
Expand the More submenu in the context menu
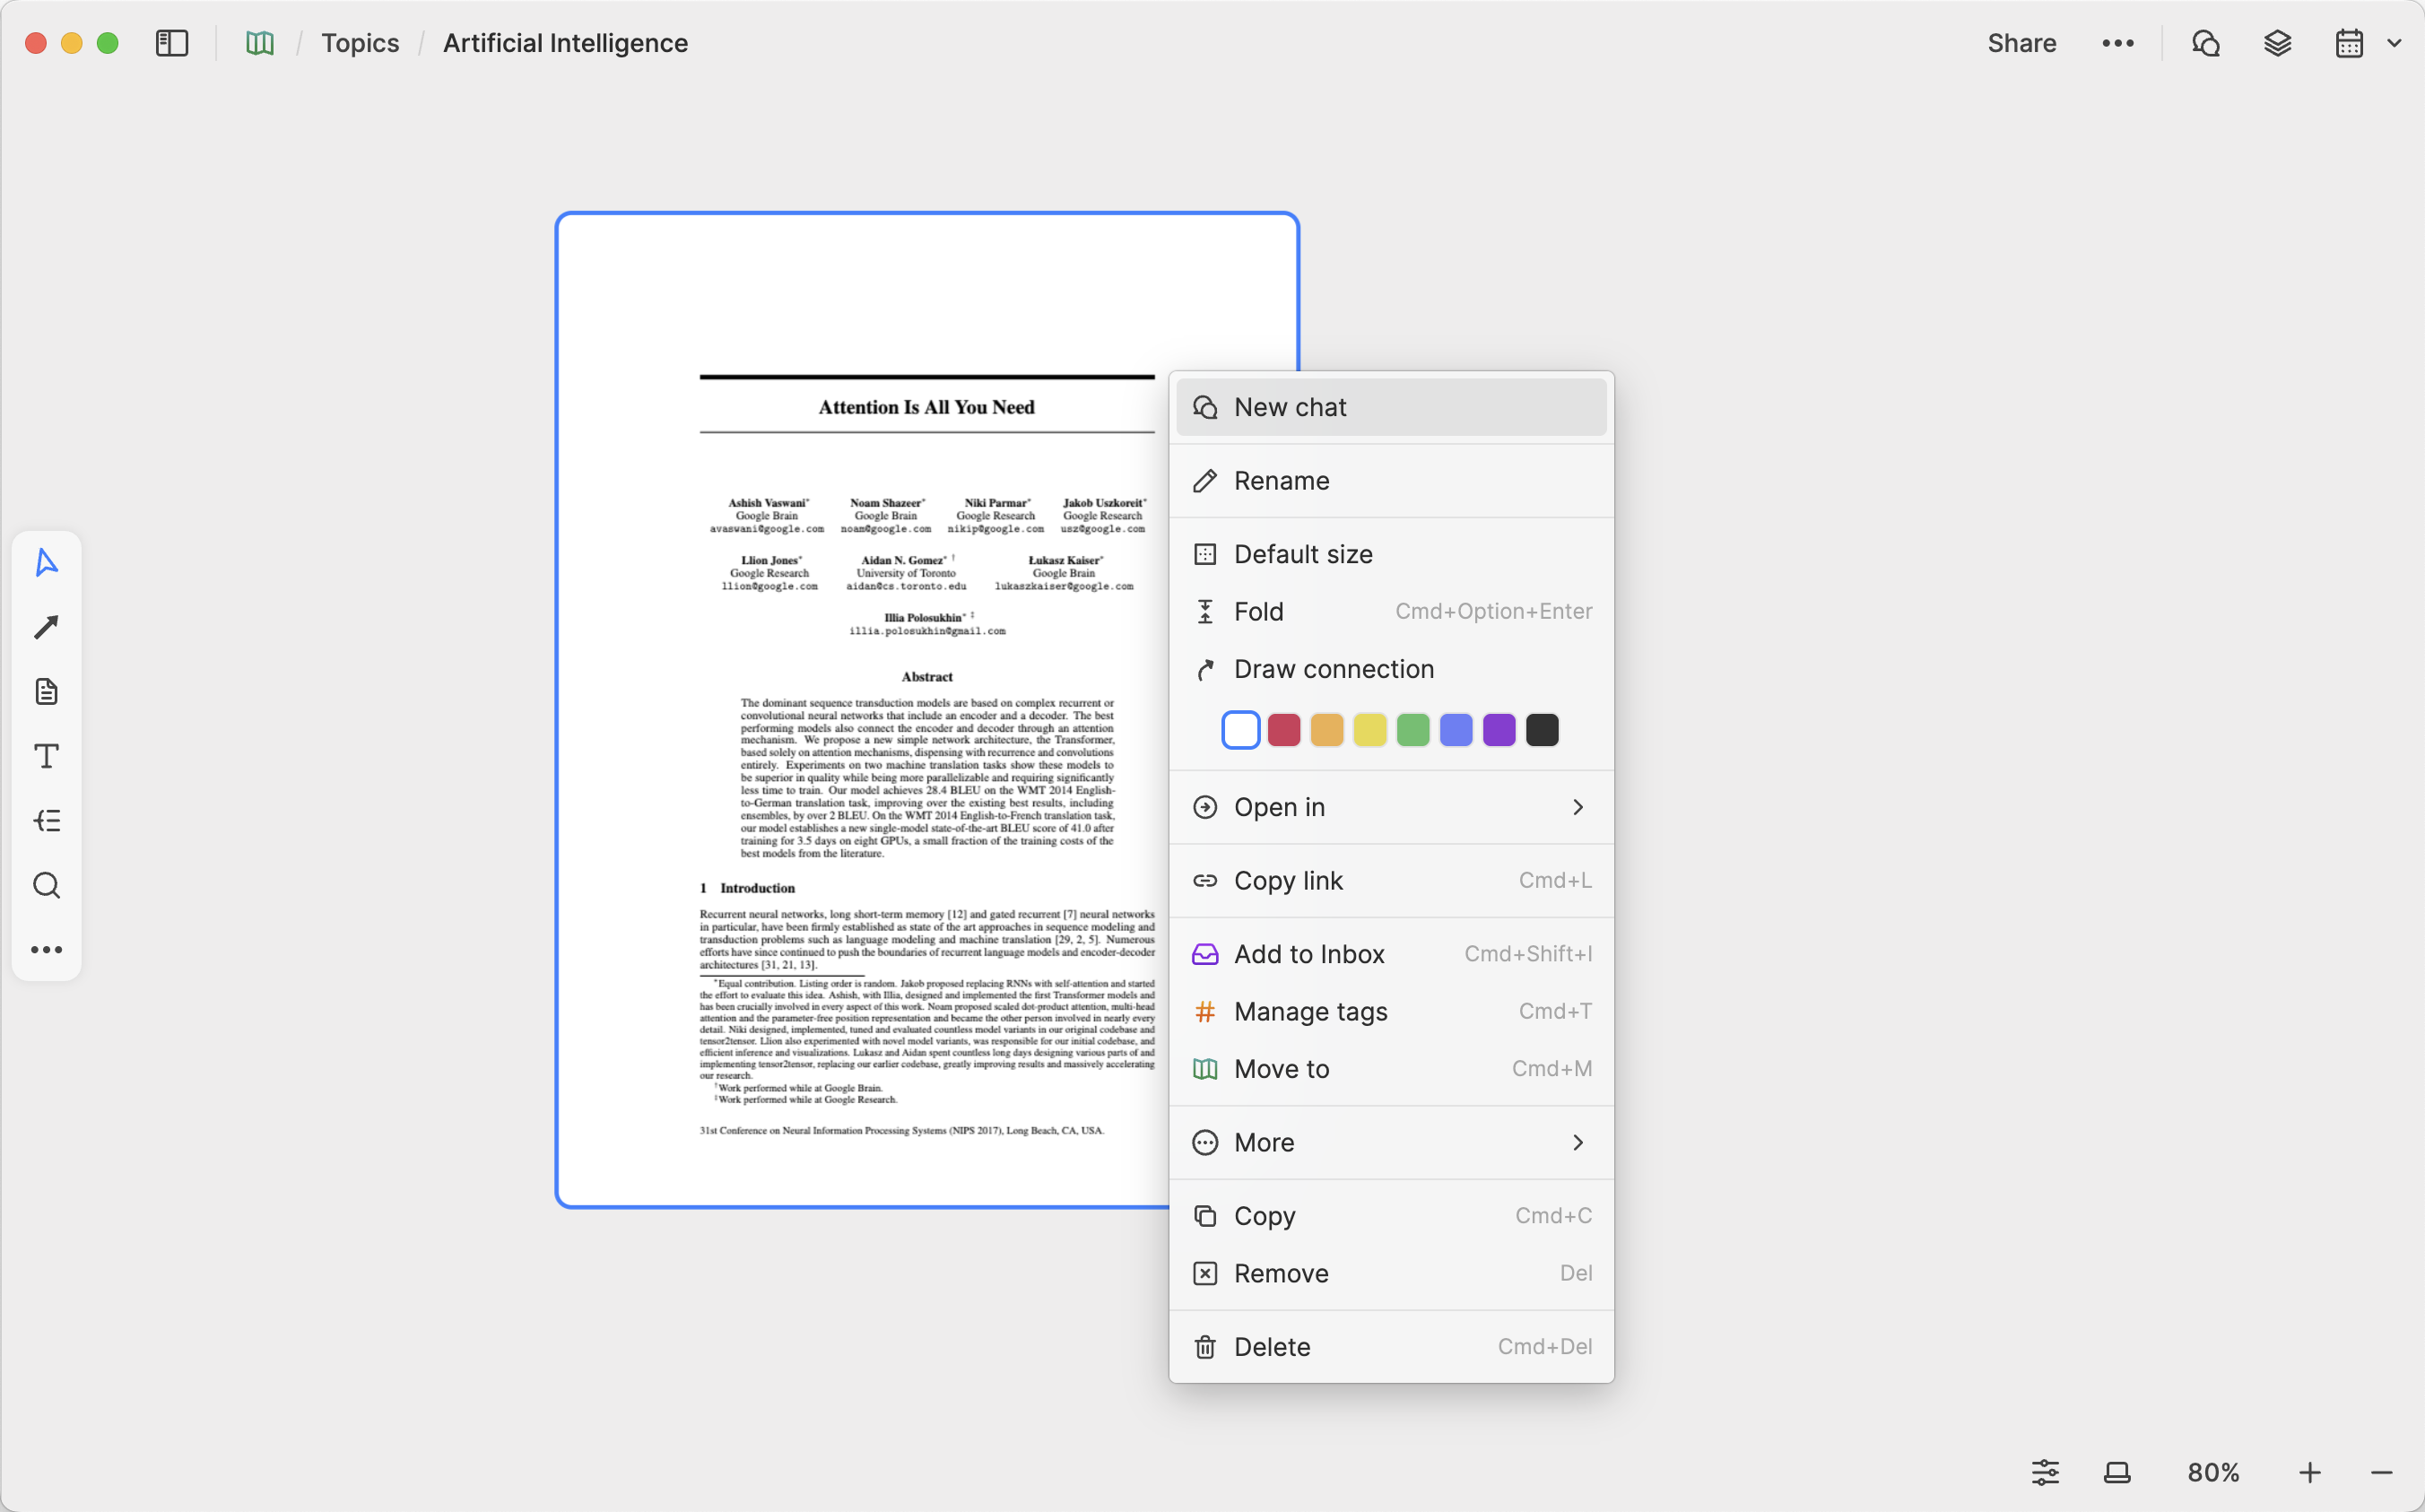click(1390, 1142)
